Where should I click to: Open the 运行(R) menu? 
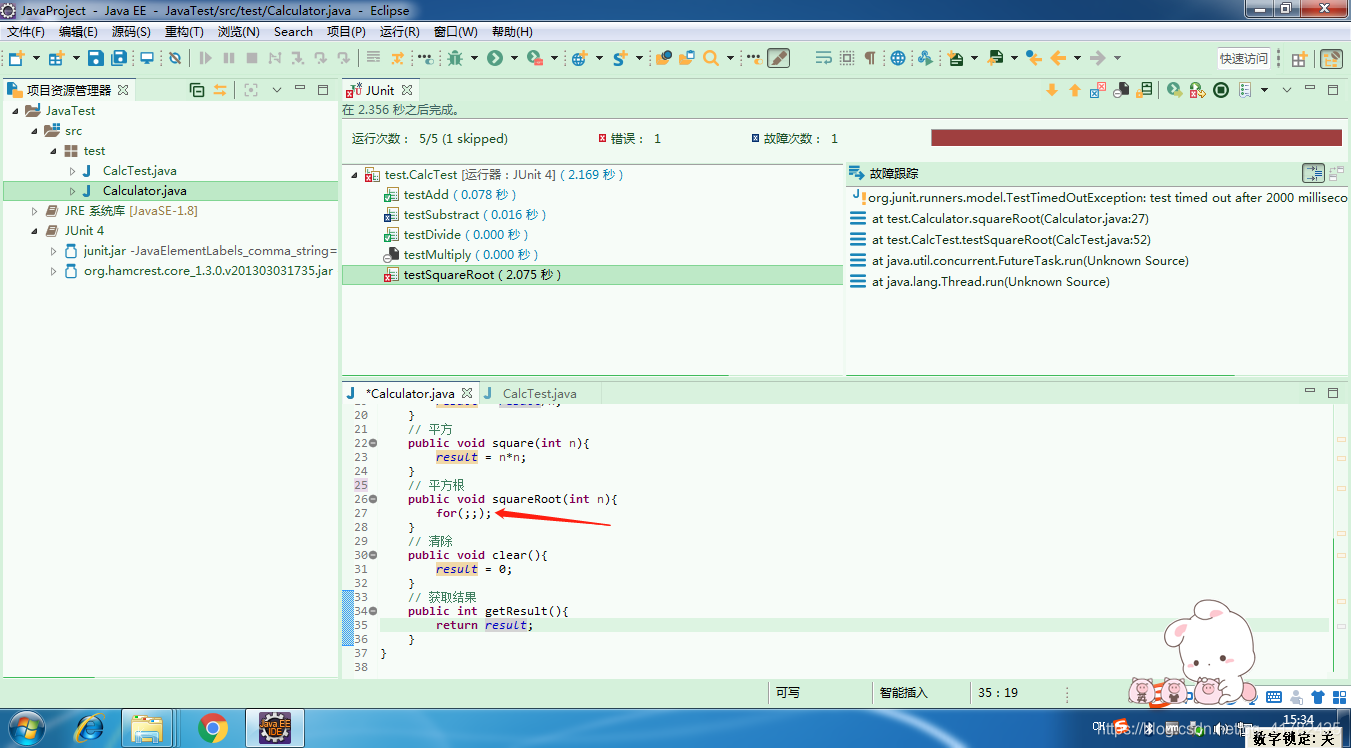(400, 32)
